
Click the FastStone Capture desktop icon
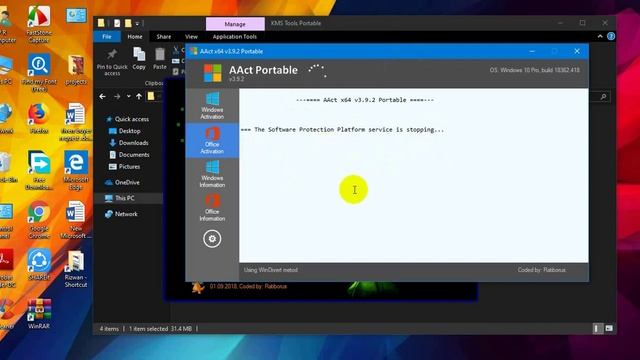39,24
